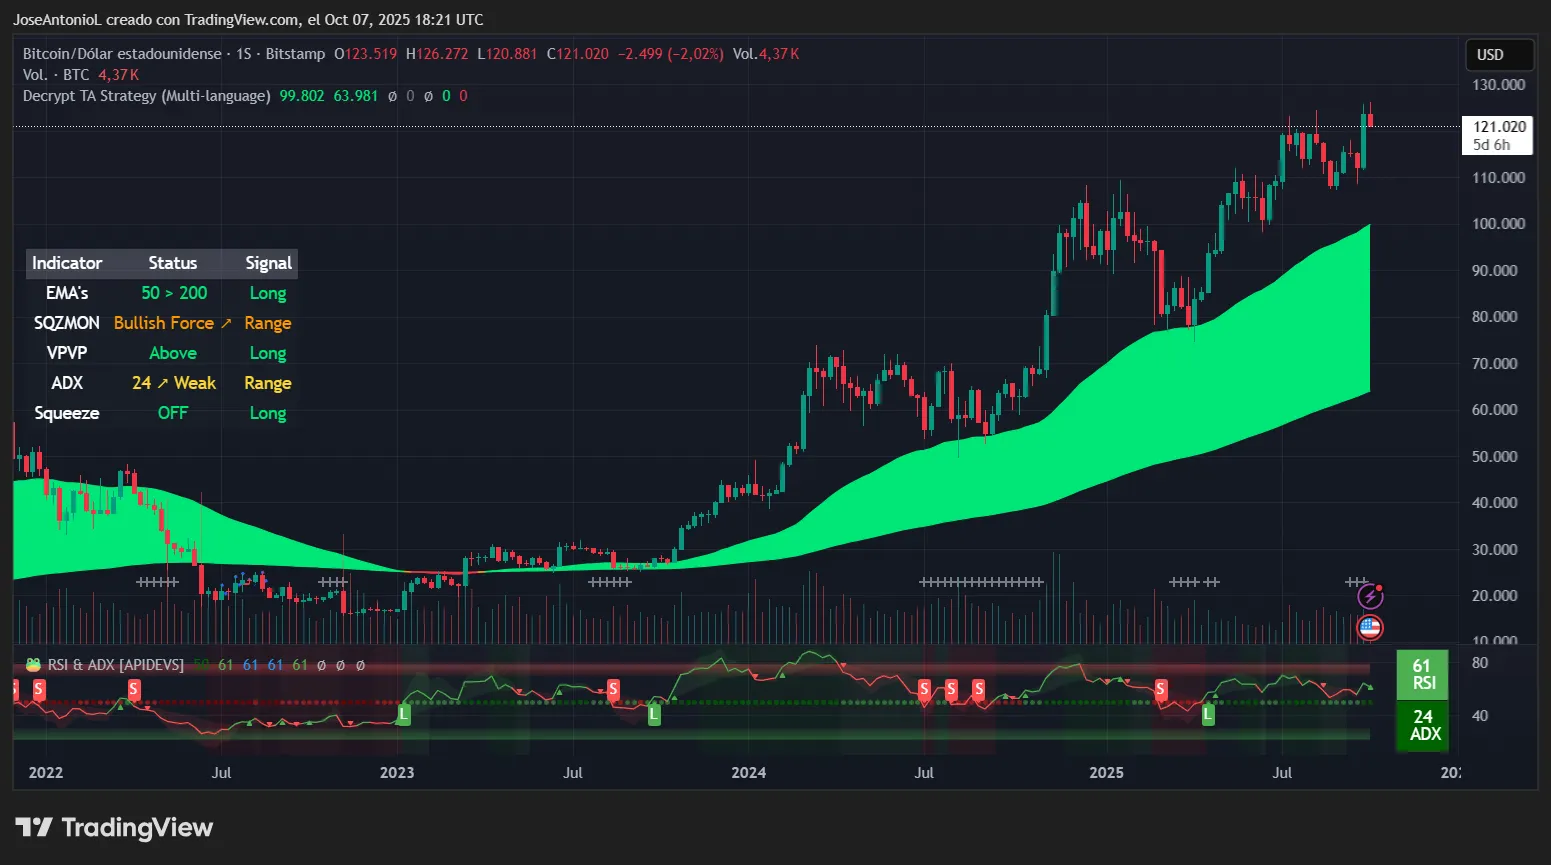Open the Decrypt TA Strategy indicator legend
The height and width of the screenshot is (865, 1551).
(x=146, y=96)
